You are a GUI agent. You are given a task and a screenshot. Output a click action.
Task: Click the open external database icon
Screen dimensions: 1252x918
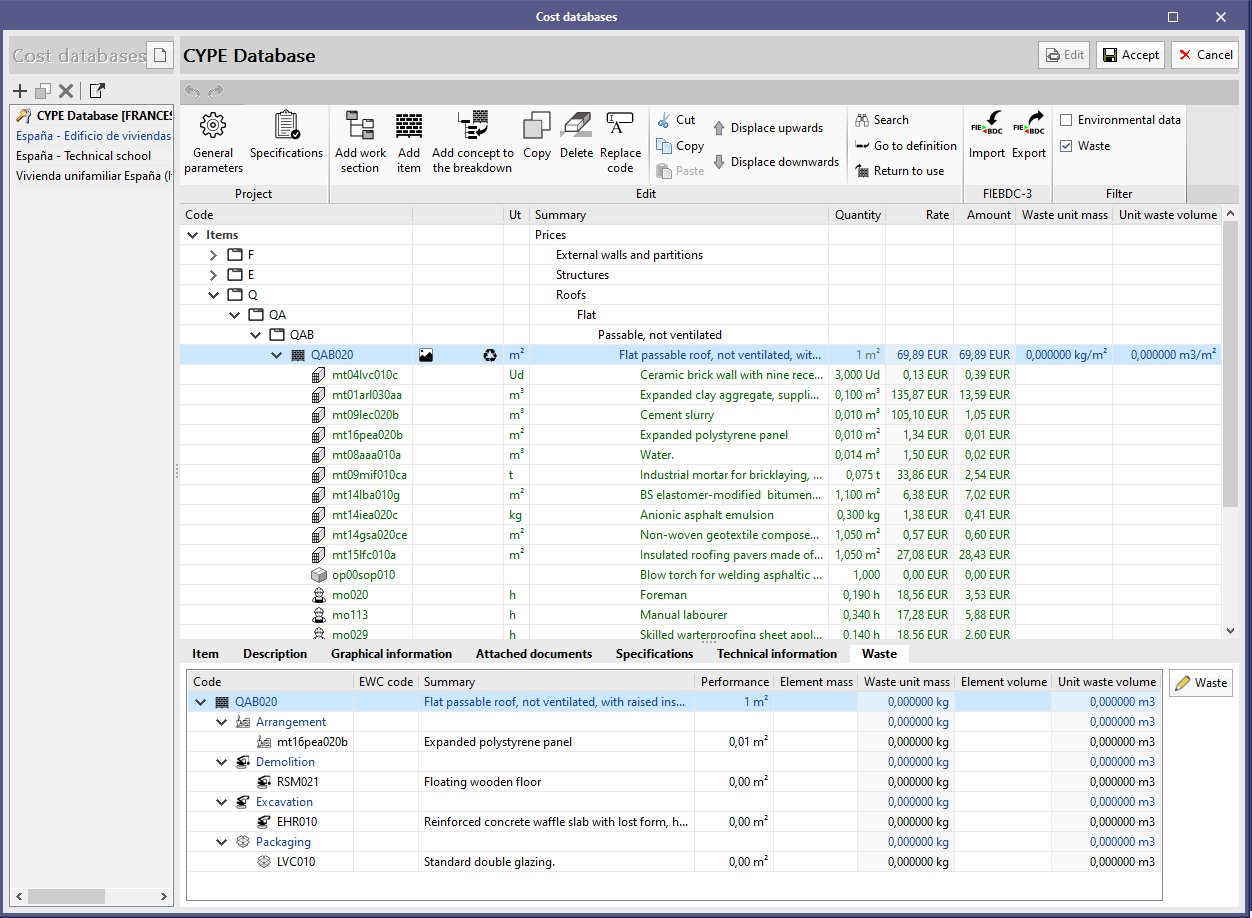(x=97, y=91)
